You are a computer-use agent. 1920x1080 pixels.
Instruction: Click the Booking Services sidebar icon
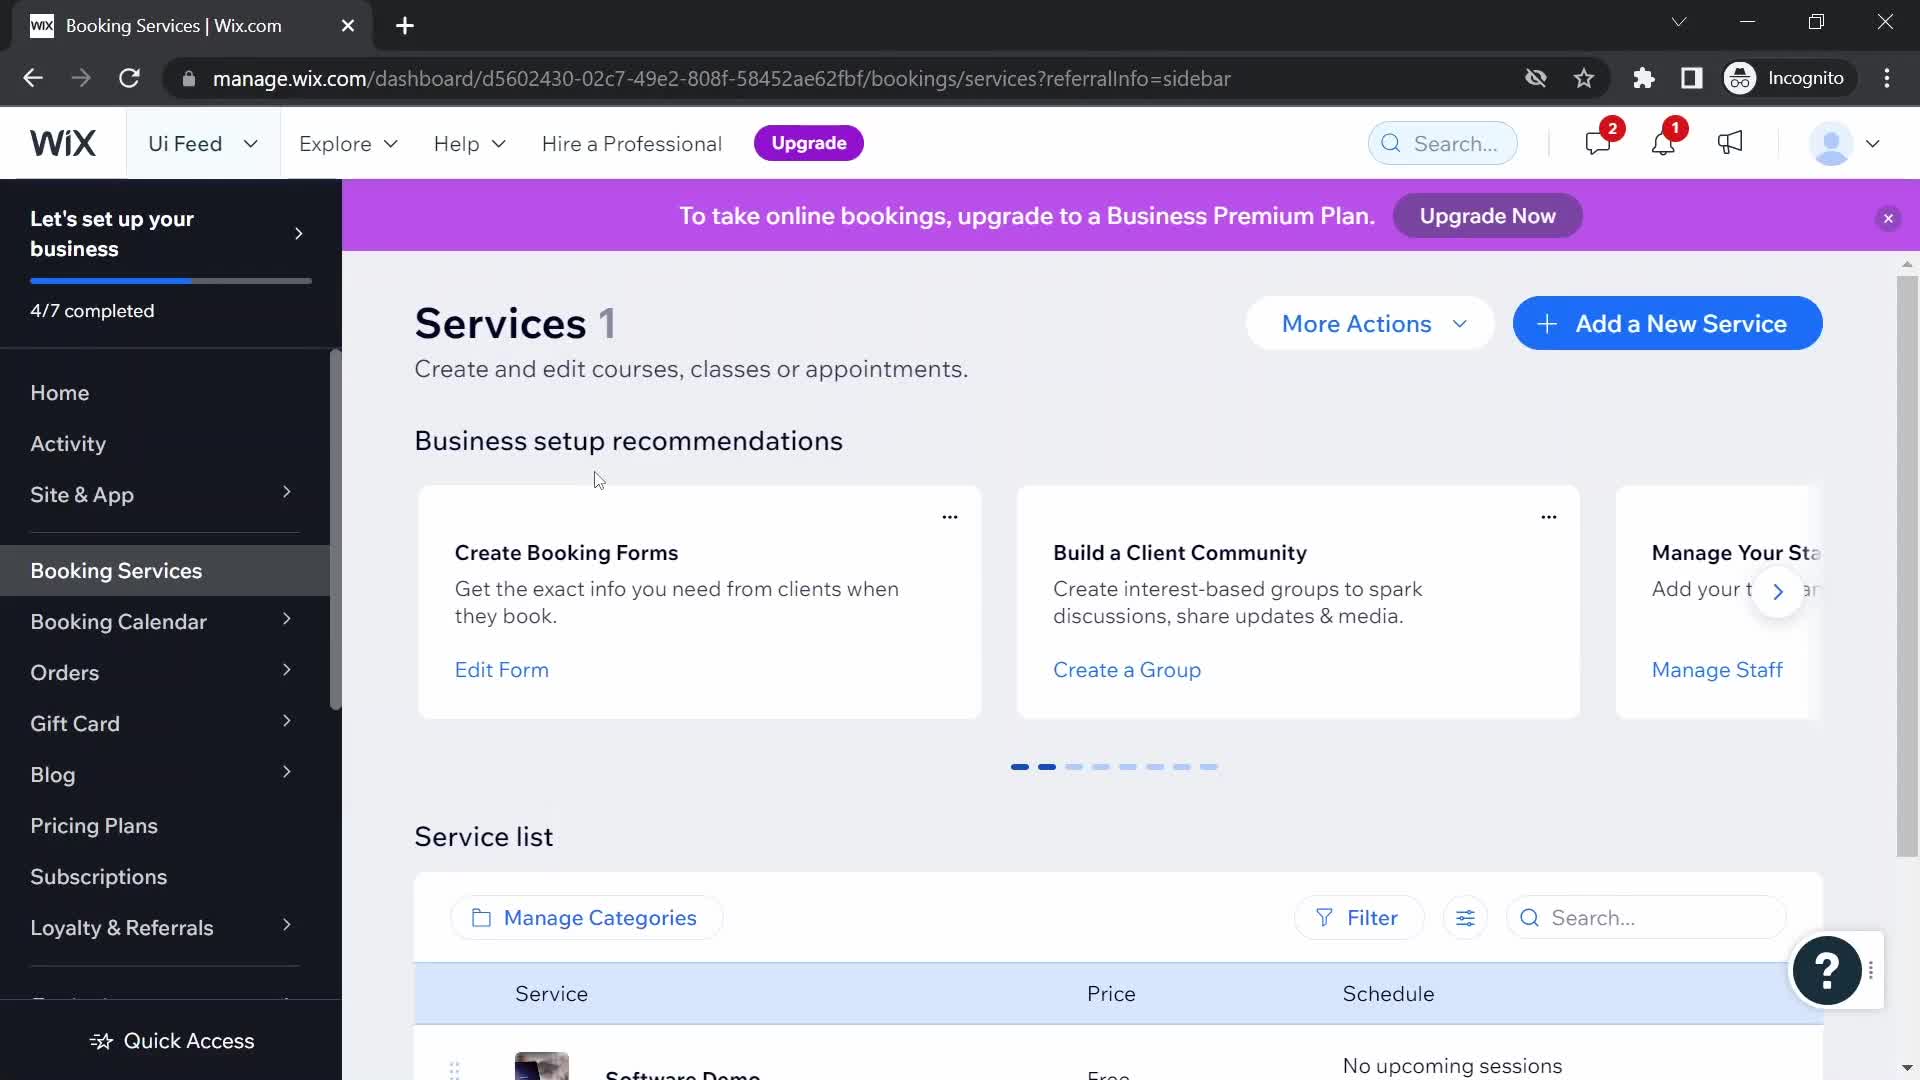pyautogui.click(x=116, y=570)
